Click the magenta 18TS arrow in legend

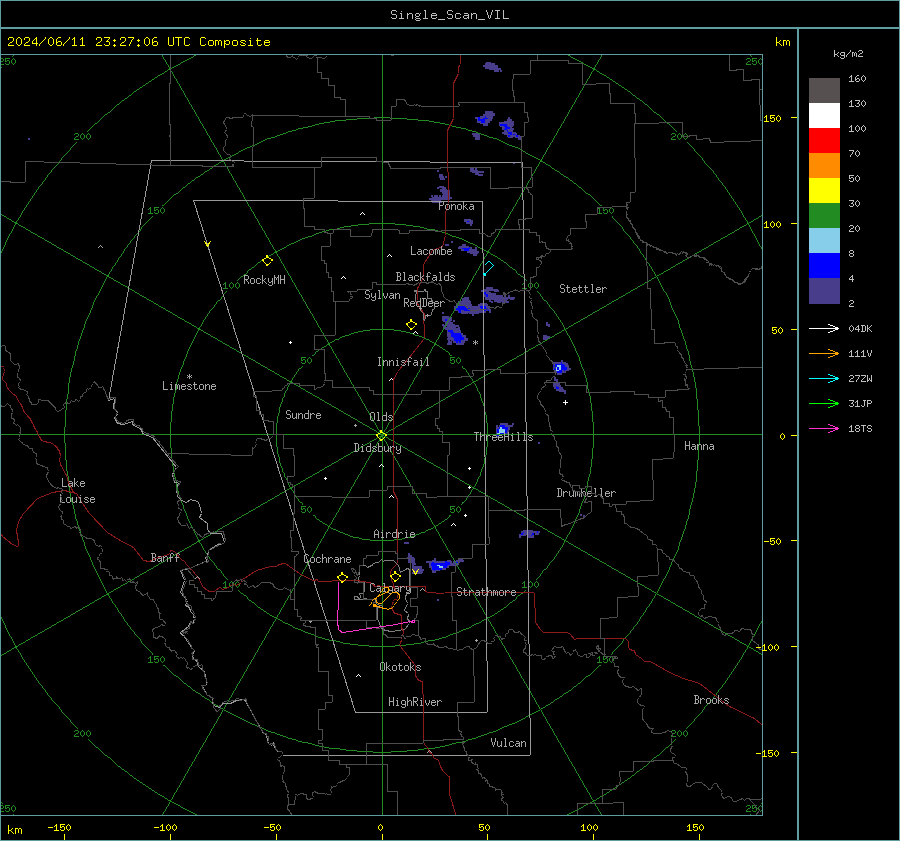[824, 428]
